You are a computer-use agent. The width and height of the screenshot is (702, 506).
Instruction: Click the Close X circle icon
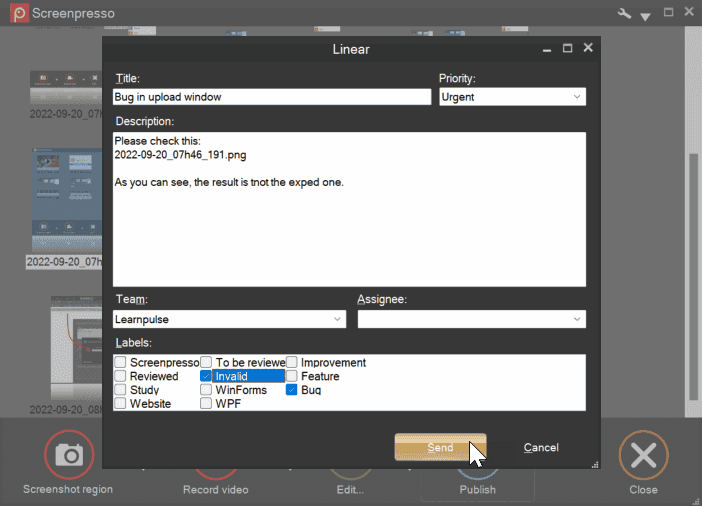[643, 456]
